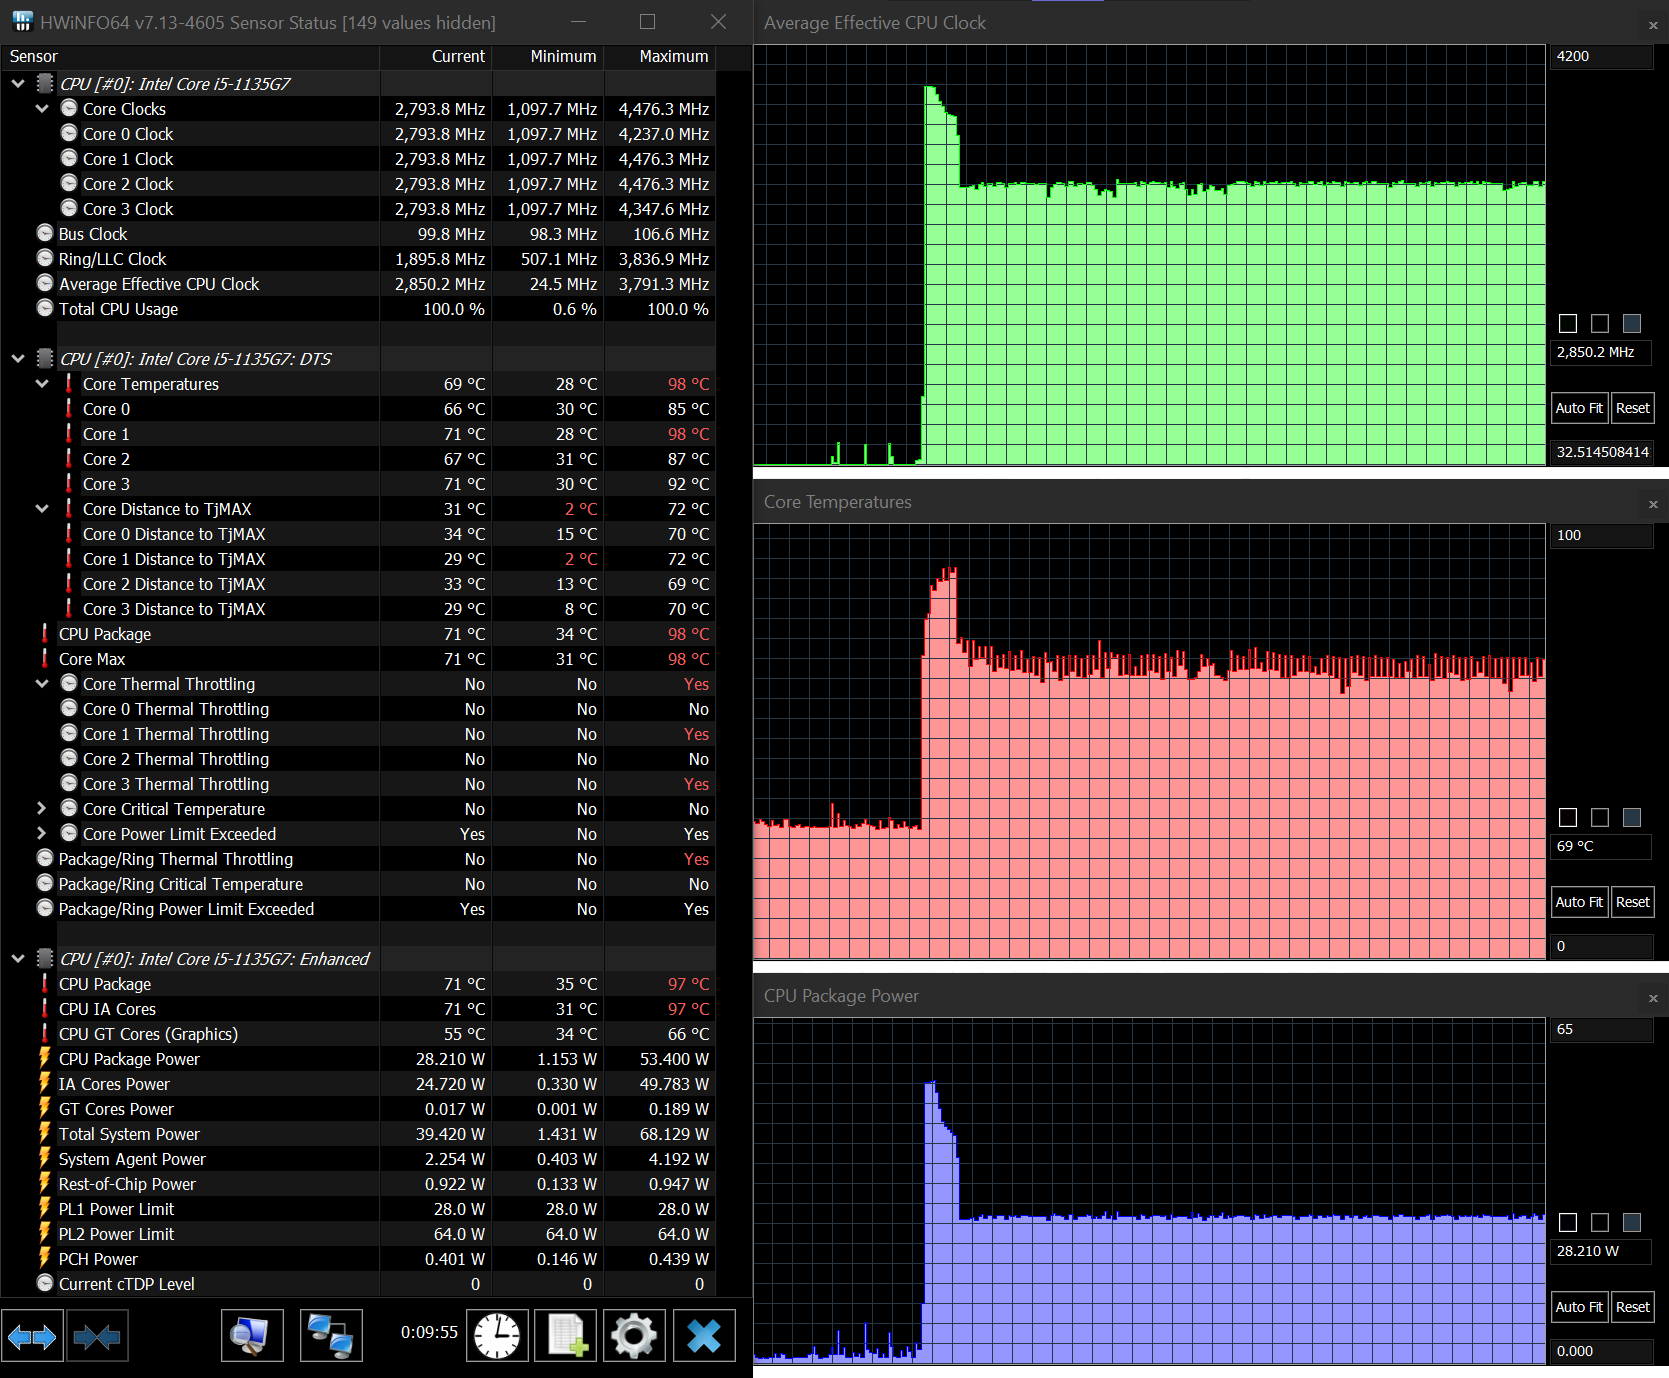This screenshot has width=1669, height=1378.
Task: Reset the elapsed time clock icon
Action: click(497, 1336)
